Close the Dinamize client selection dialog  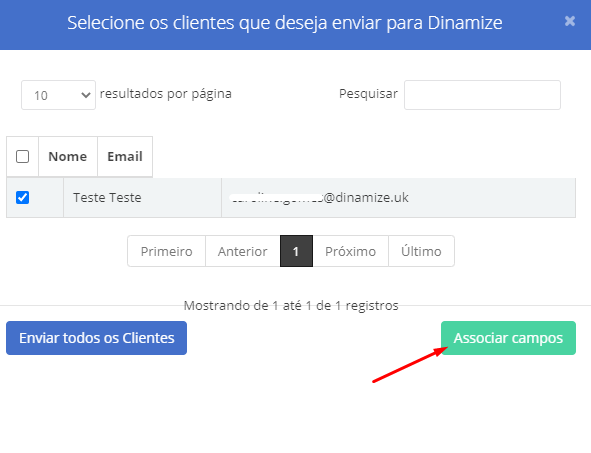(570, 21)
